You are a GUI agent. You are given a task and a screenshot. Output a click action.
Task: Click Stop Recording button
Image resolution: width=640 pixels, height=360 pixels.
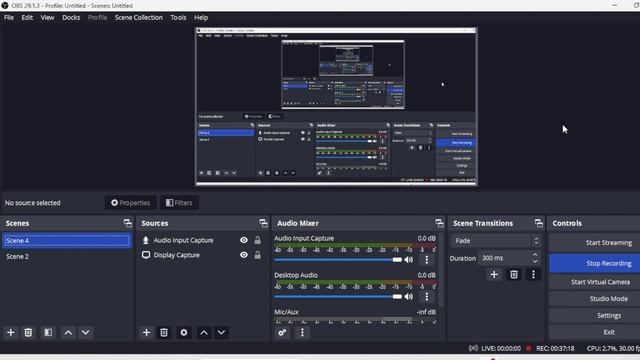pos(595,264)
